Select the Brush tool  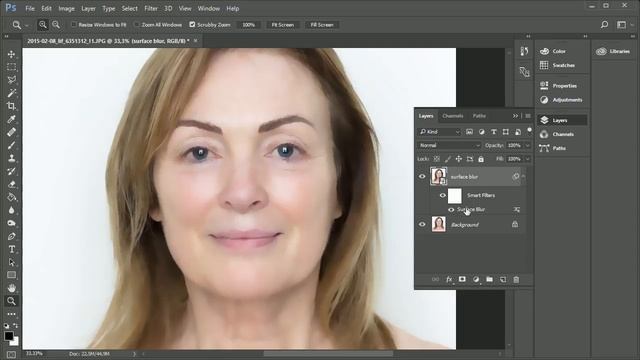point(11,145)
